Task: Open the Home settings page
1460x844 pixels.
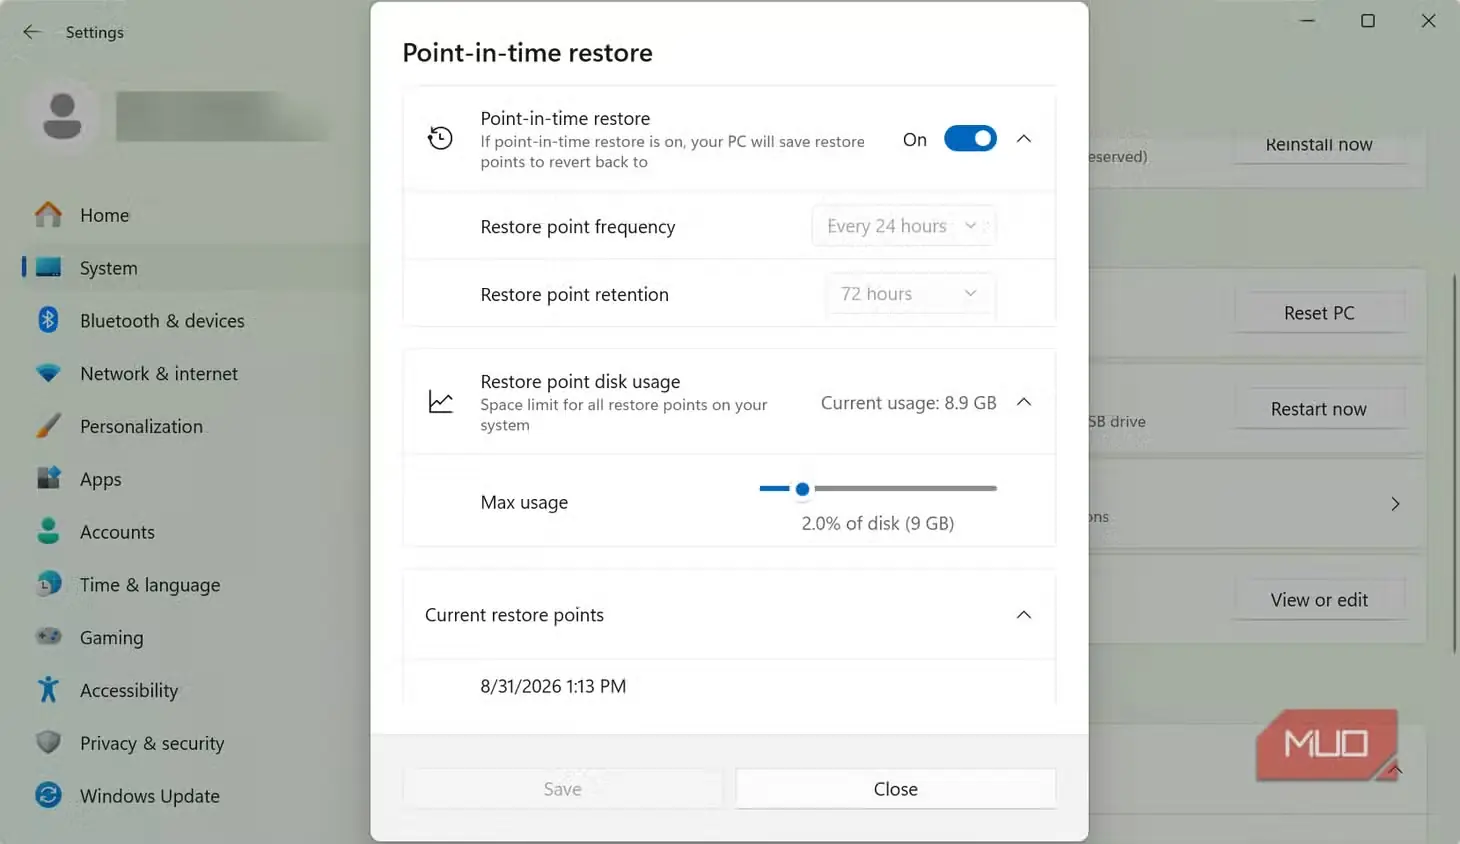Action: tap(195, 215)
